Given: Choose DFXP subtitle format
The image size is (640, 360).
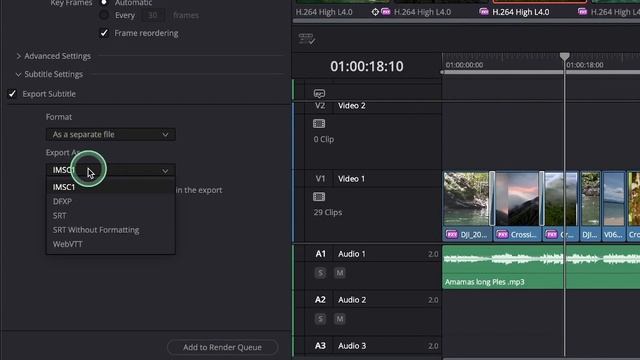Looking at the screenshot, I should tap(111, 201).
